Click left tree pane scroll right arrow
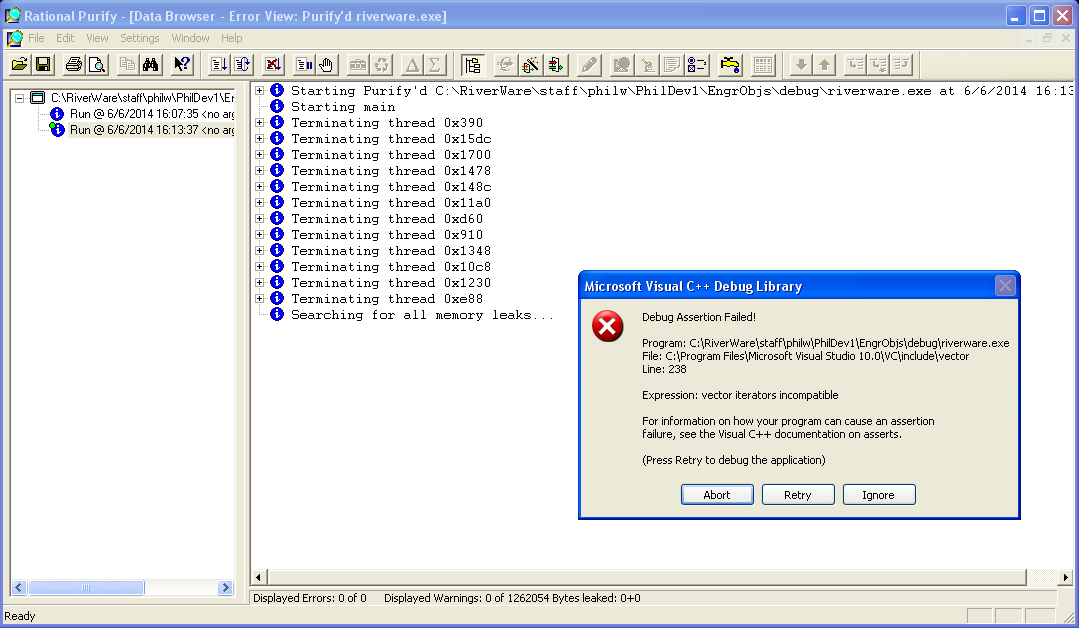Screen dimensions: 1079x628 tap(225, 587)
